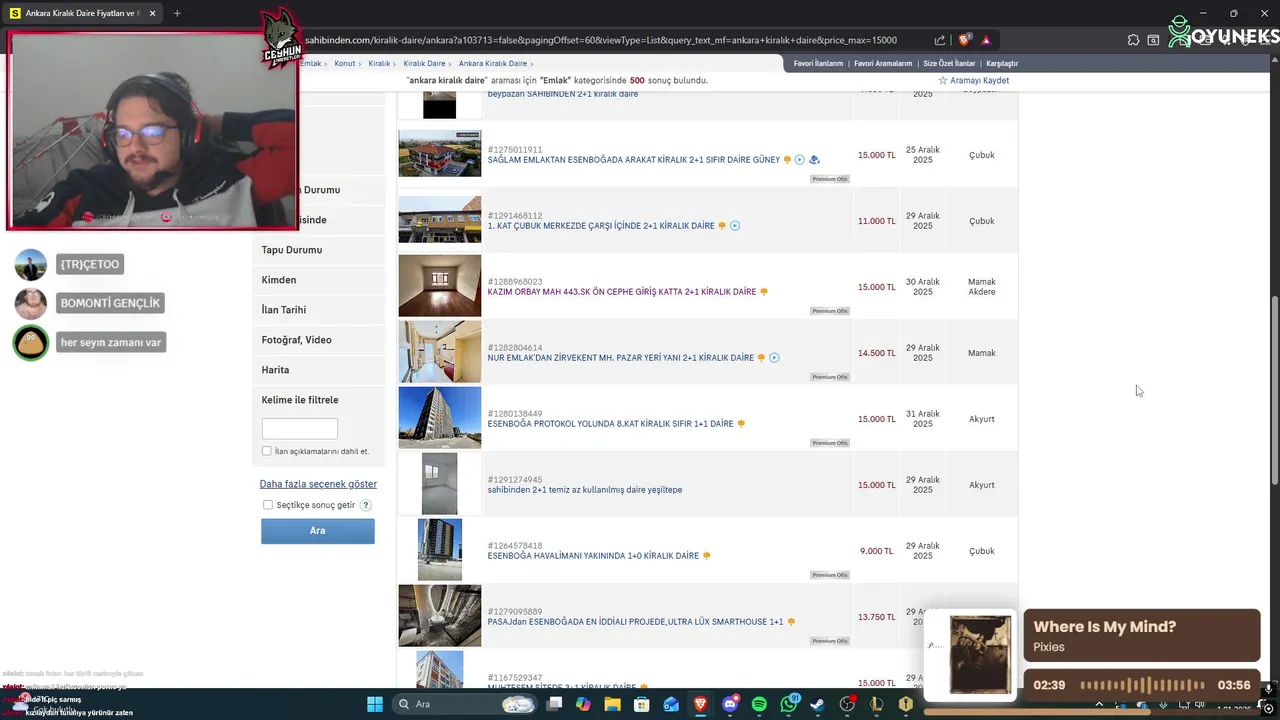The width and height of the screenshot is (1280, 720).
Task: Open thumbnail of 11.000 TL Çubuk listing
Action: coord(439,219)
